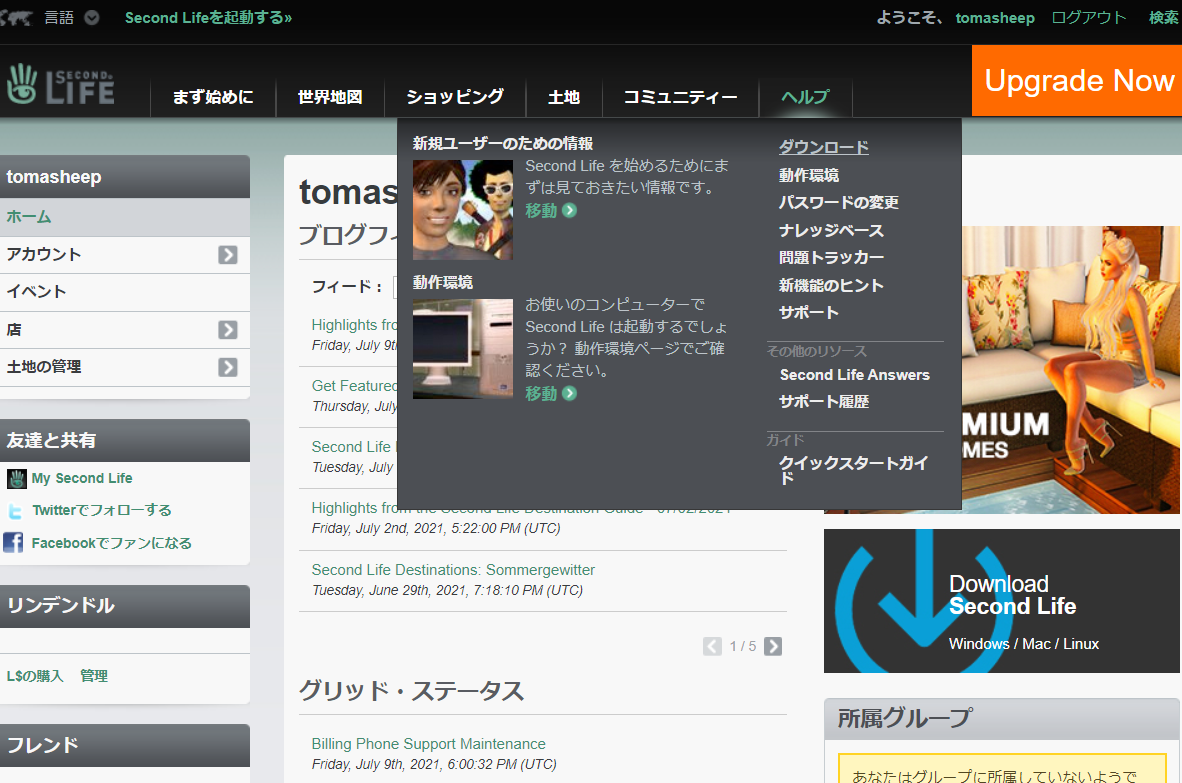Open the 世界地図 menu
Viewport: 1182px width, 783px height.
[x=330, y=97]
